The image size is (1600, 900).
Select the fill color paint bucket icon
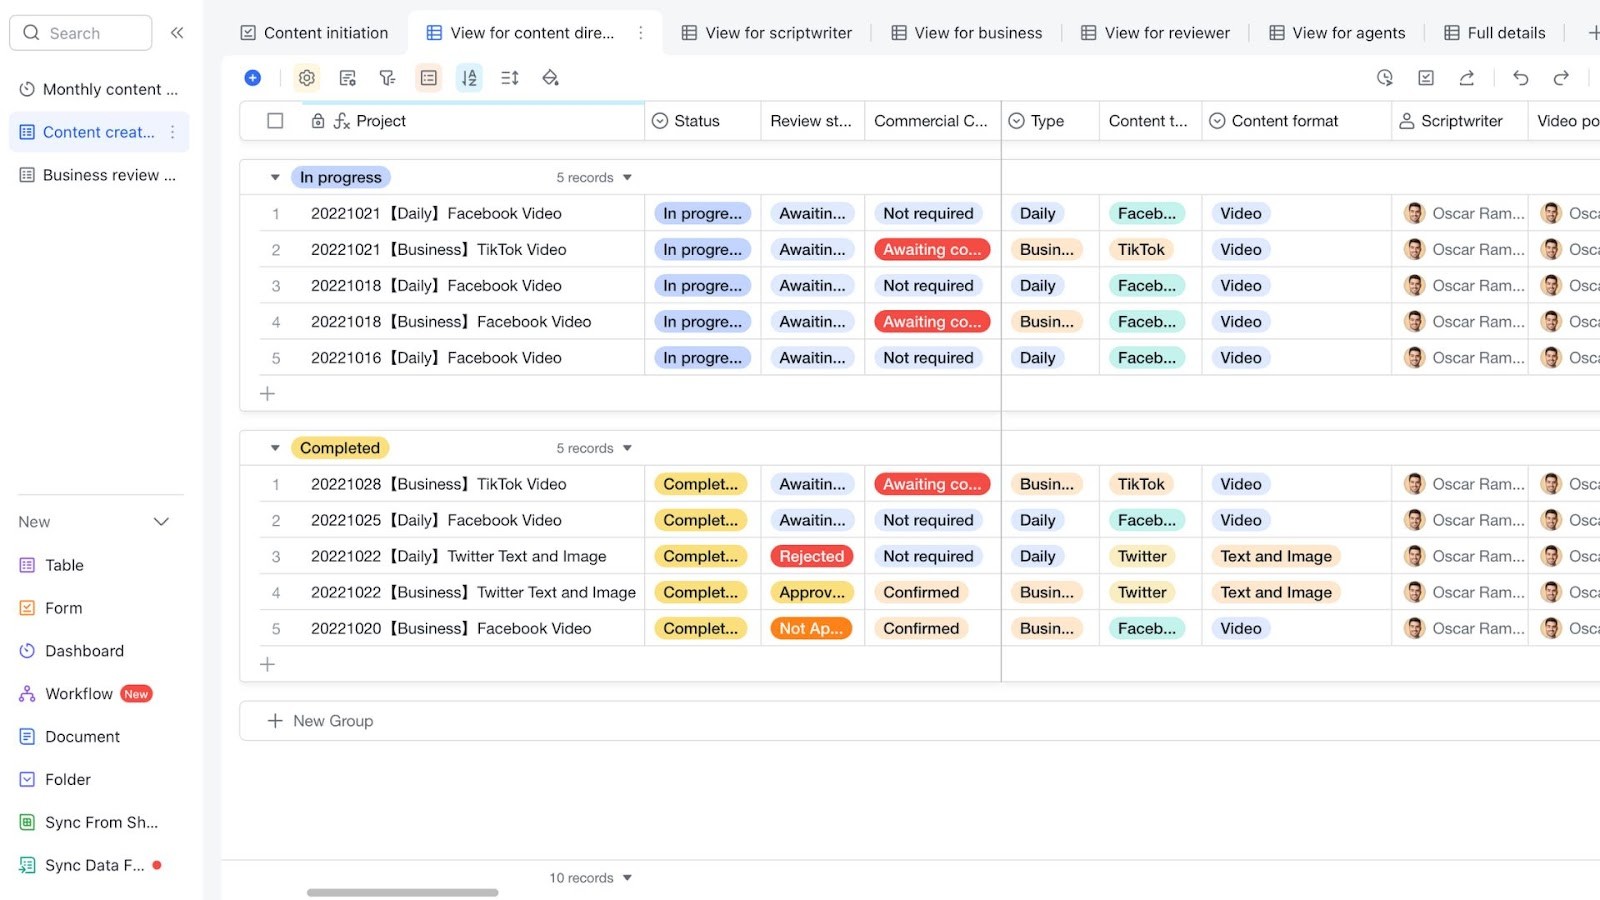550,77
